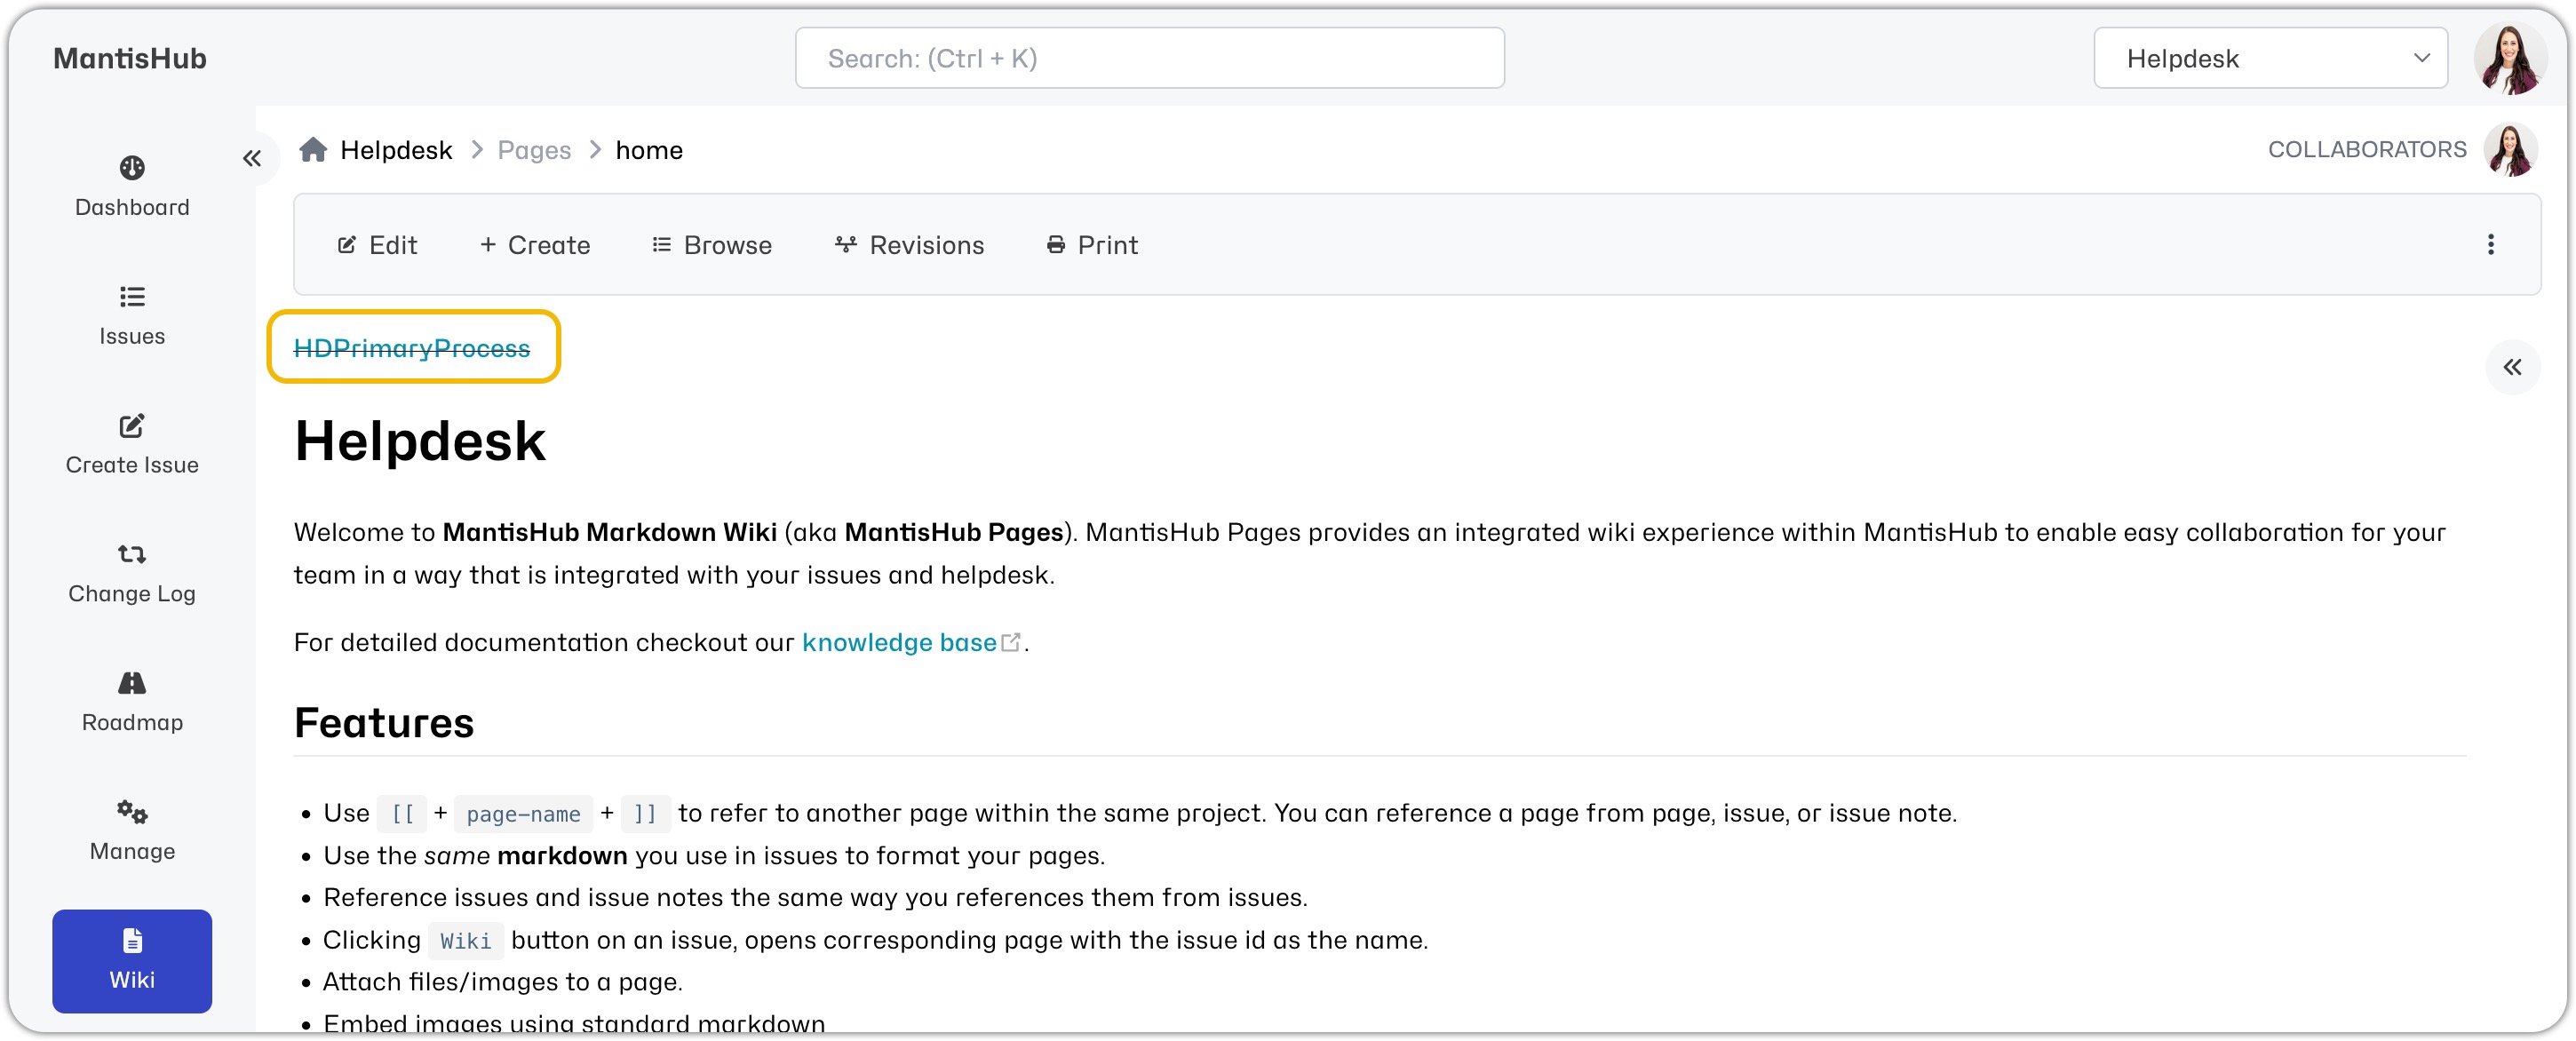Collapse the left sidebar with double chevron

[252, 158]
